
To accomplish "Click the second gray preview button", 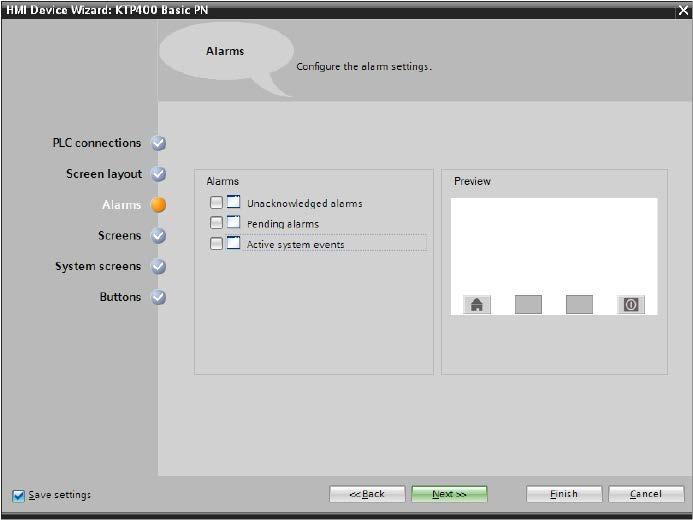I will pyautogui.click(x=528, y=304).
